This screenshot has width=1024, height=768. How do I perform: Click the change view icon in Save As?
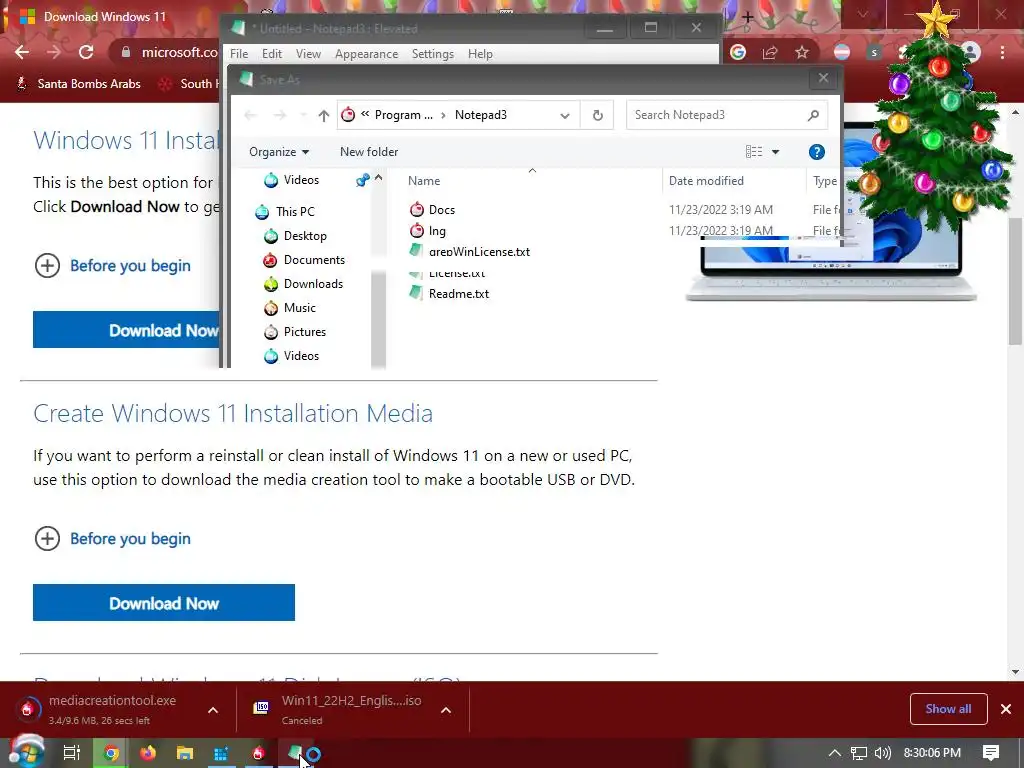pyautogui.click(x=754, y=152)
